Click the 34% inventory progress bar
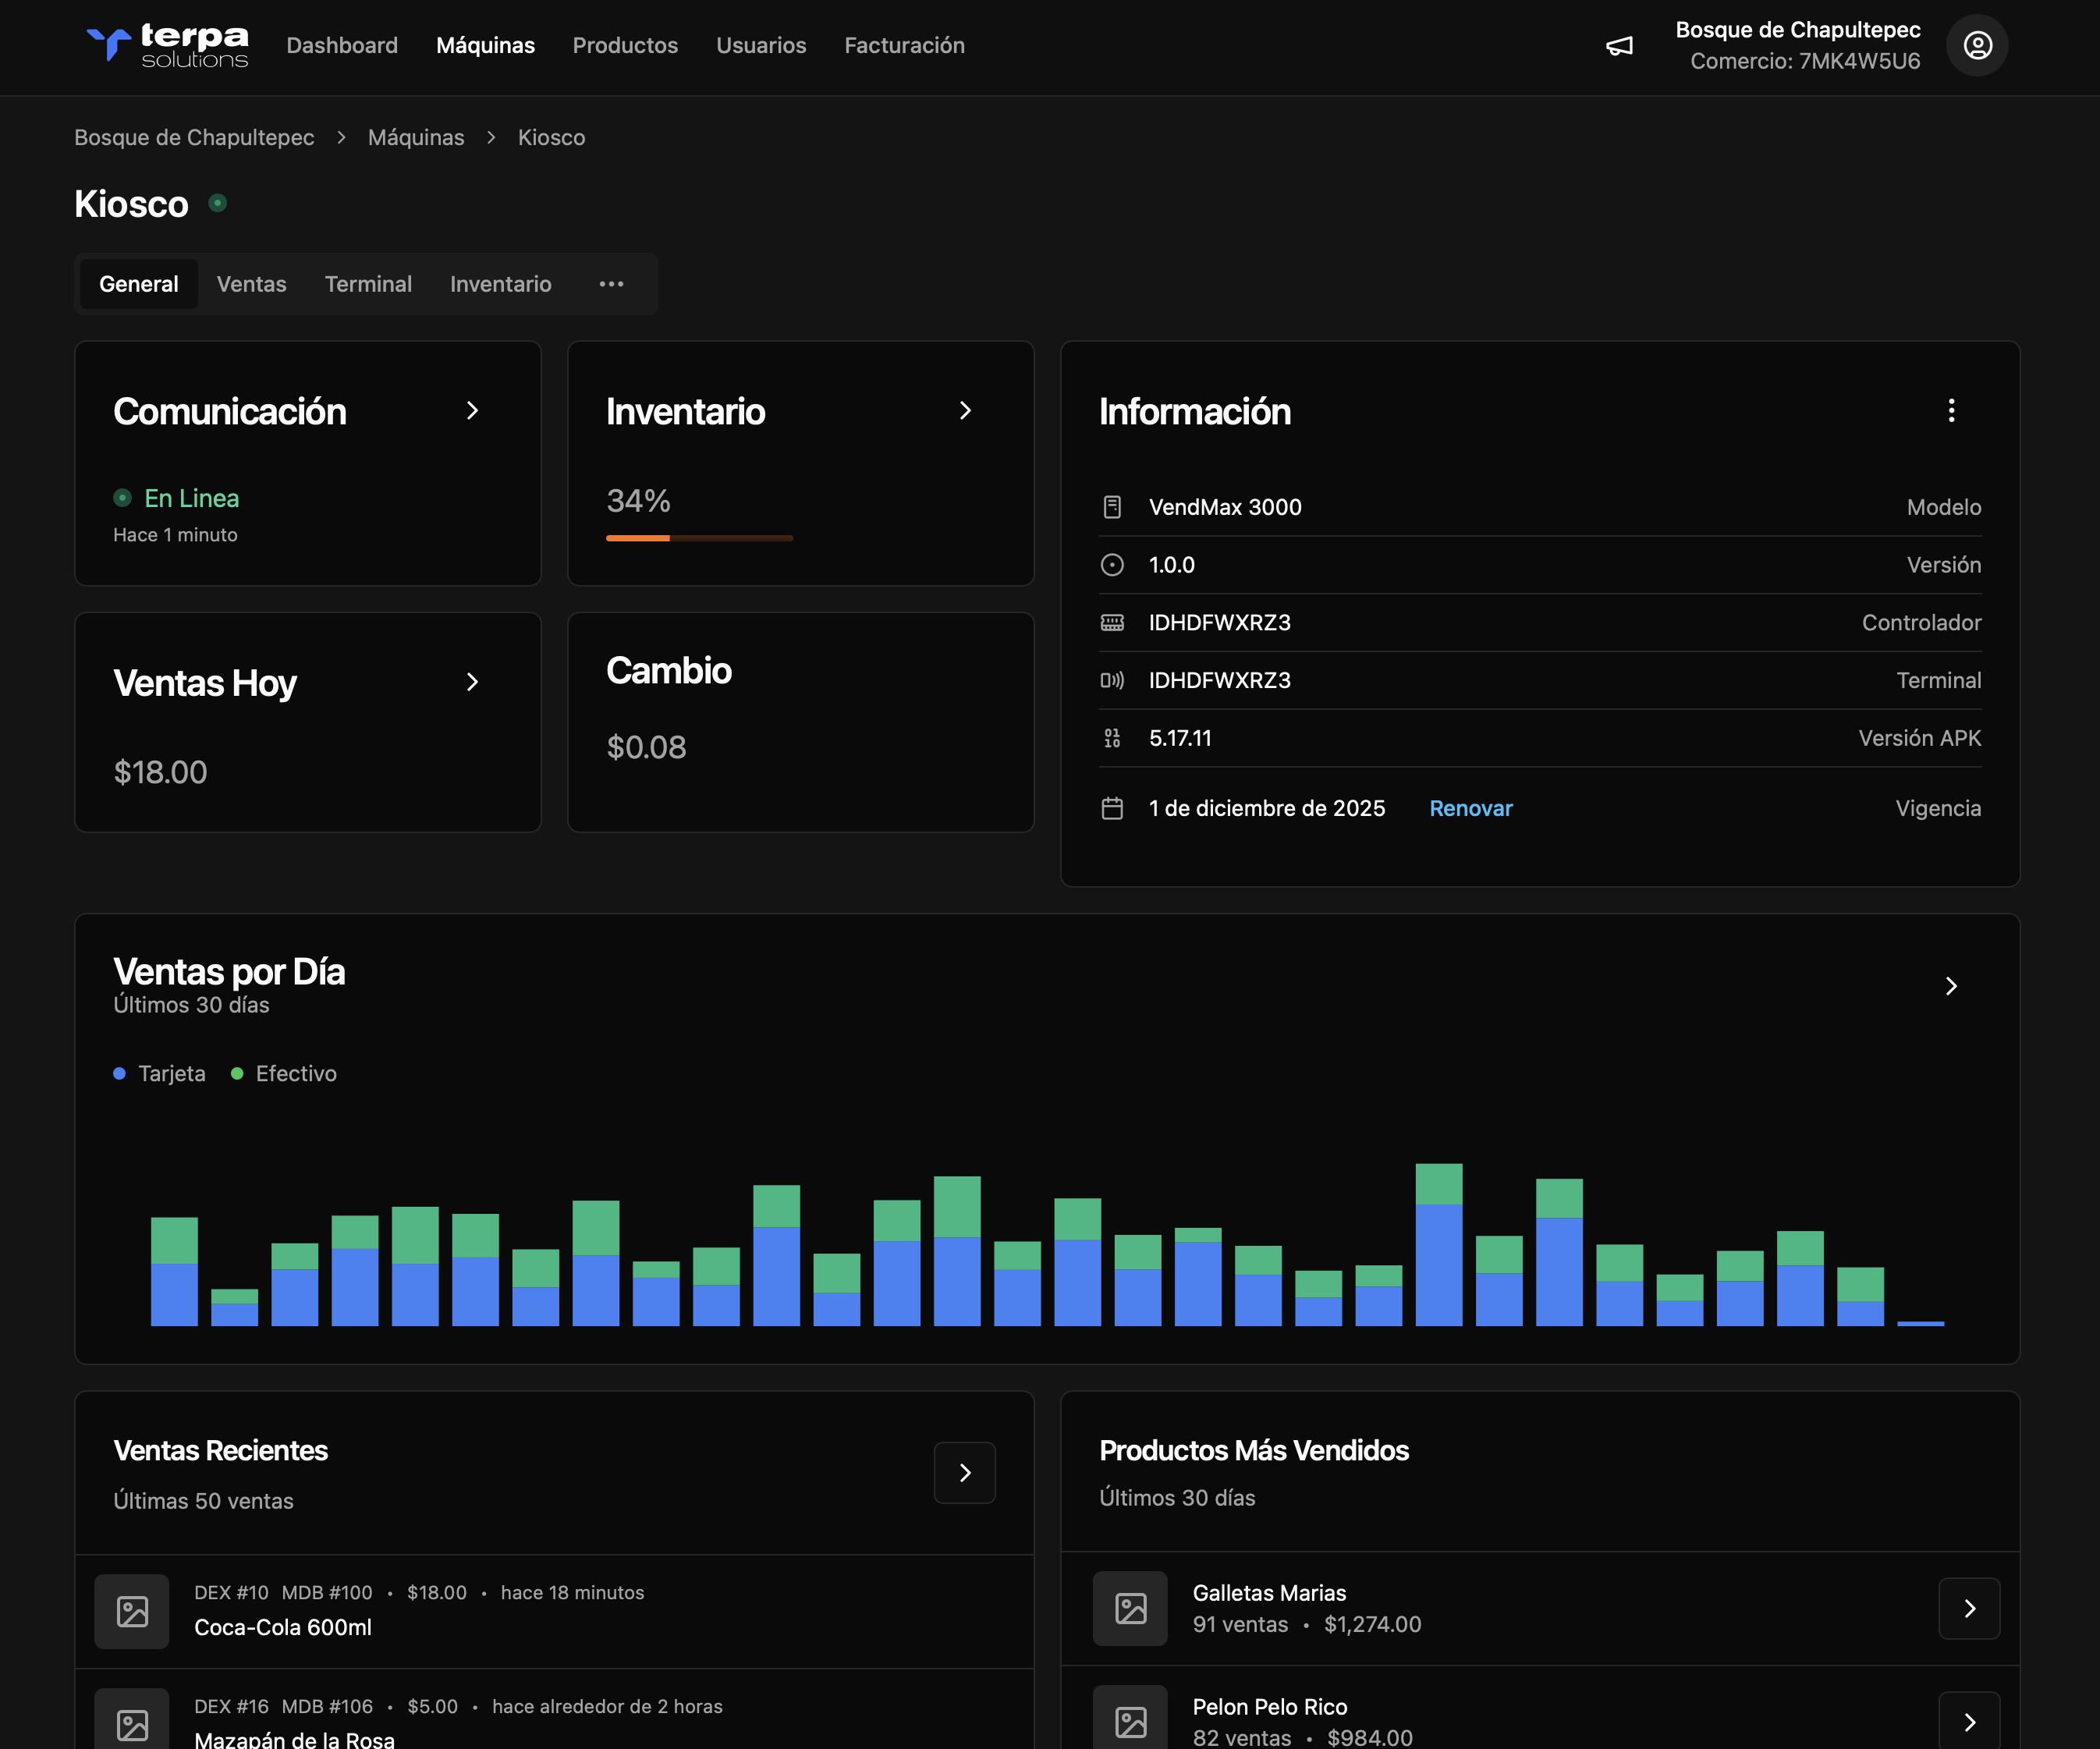 (x=699, y=538)
